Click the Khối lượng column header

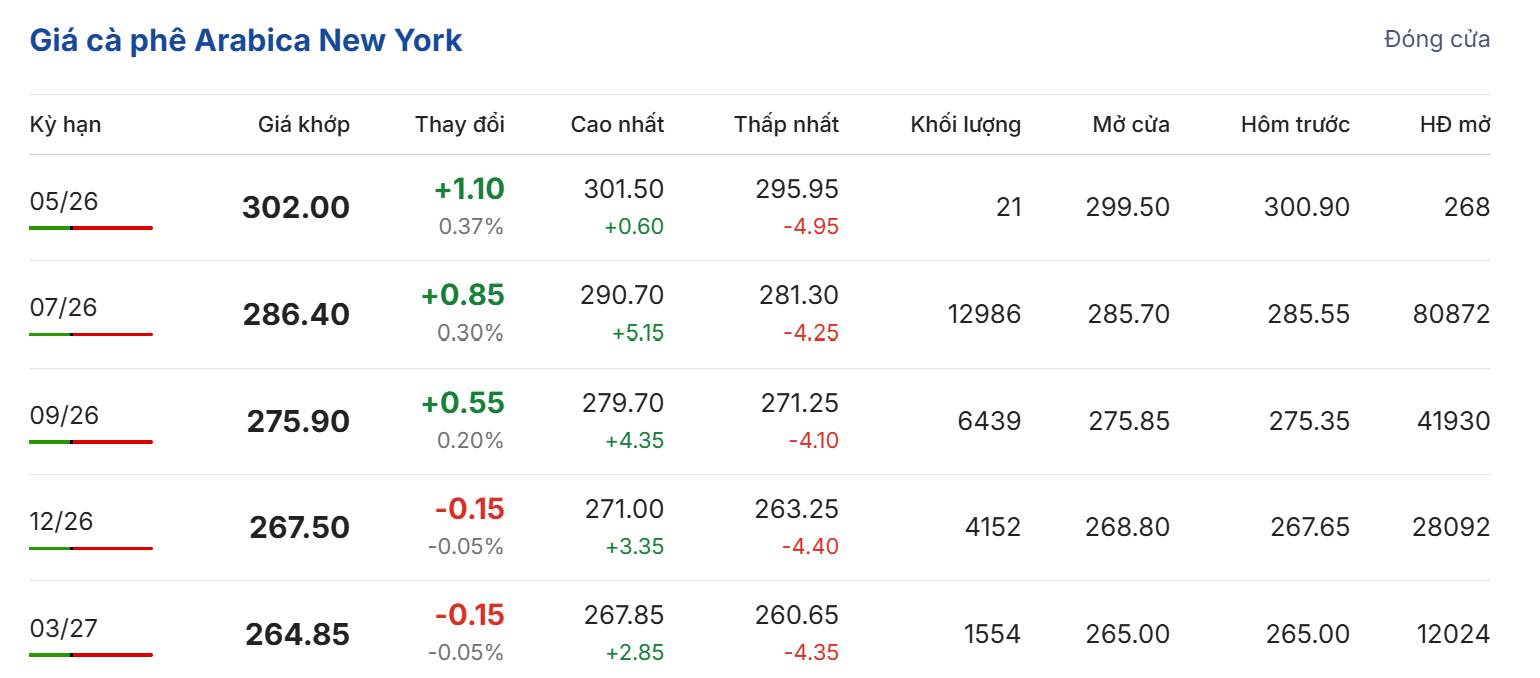966,125
